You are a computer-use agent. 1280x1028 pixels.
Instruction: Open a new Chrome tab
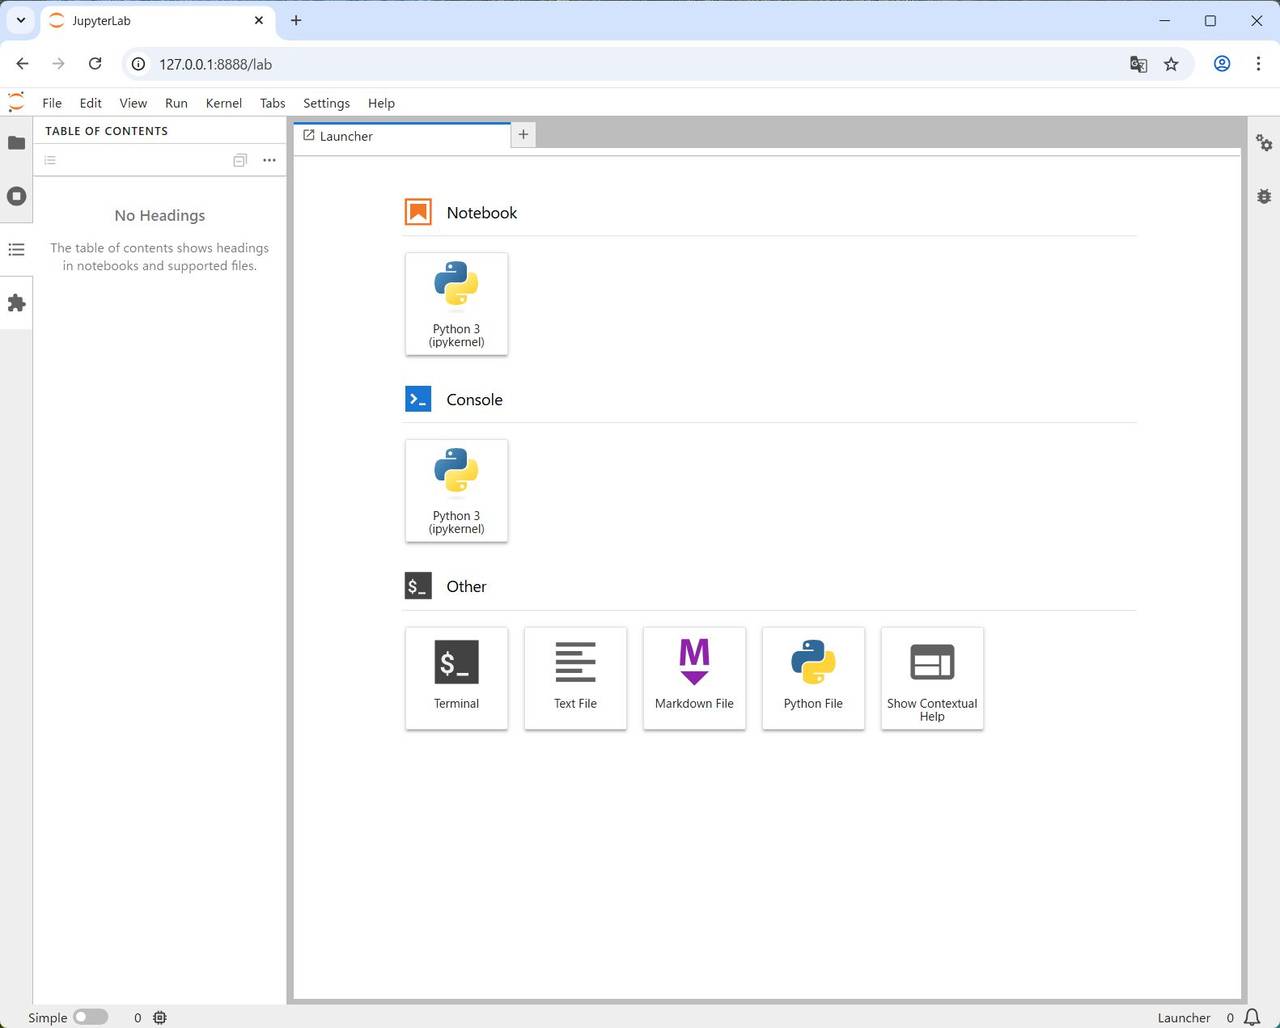[296, 20]
